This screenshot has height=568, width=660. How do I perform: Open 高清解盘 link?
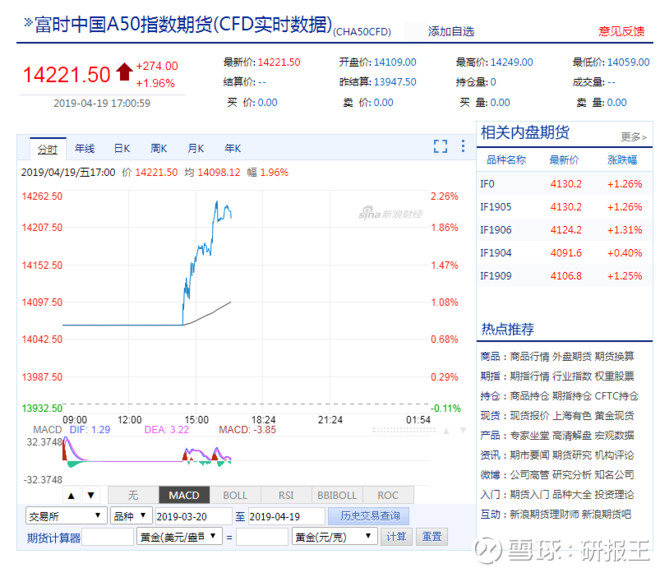[x=572, y=435]
